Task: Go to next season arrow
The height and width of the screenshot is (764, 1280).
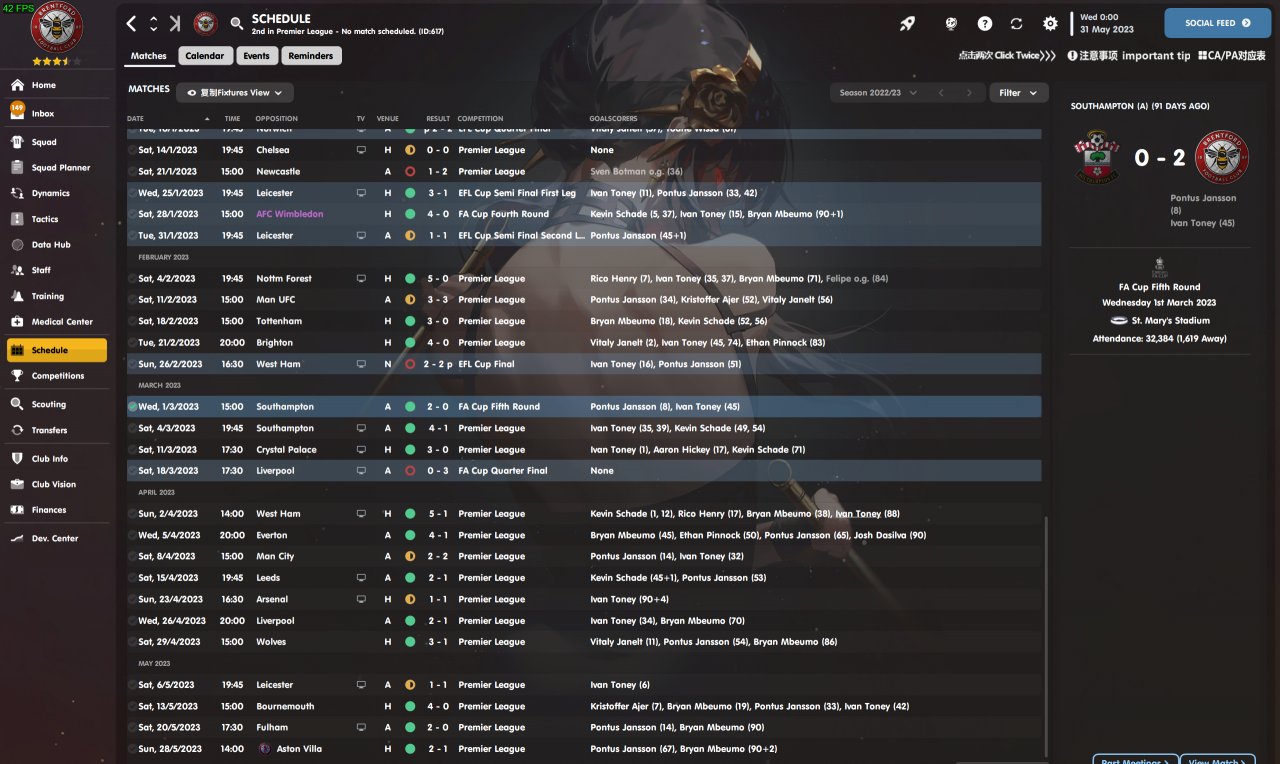Action: coord(968,93)
